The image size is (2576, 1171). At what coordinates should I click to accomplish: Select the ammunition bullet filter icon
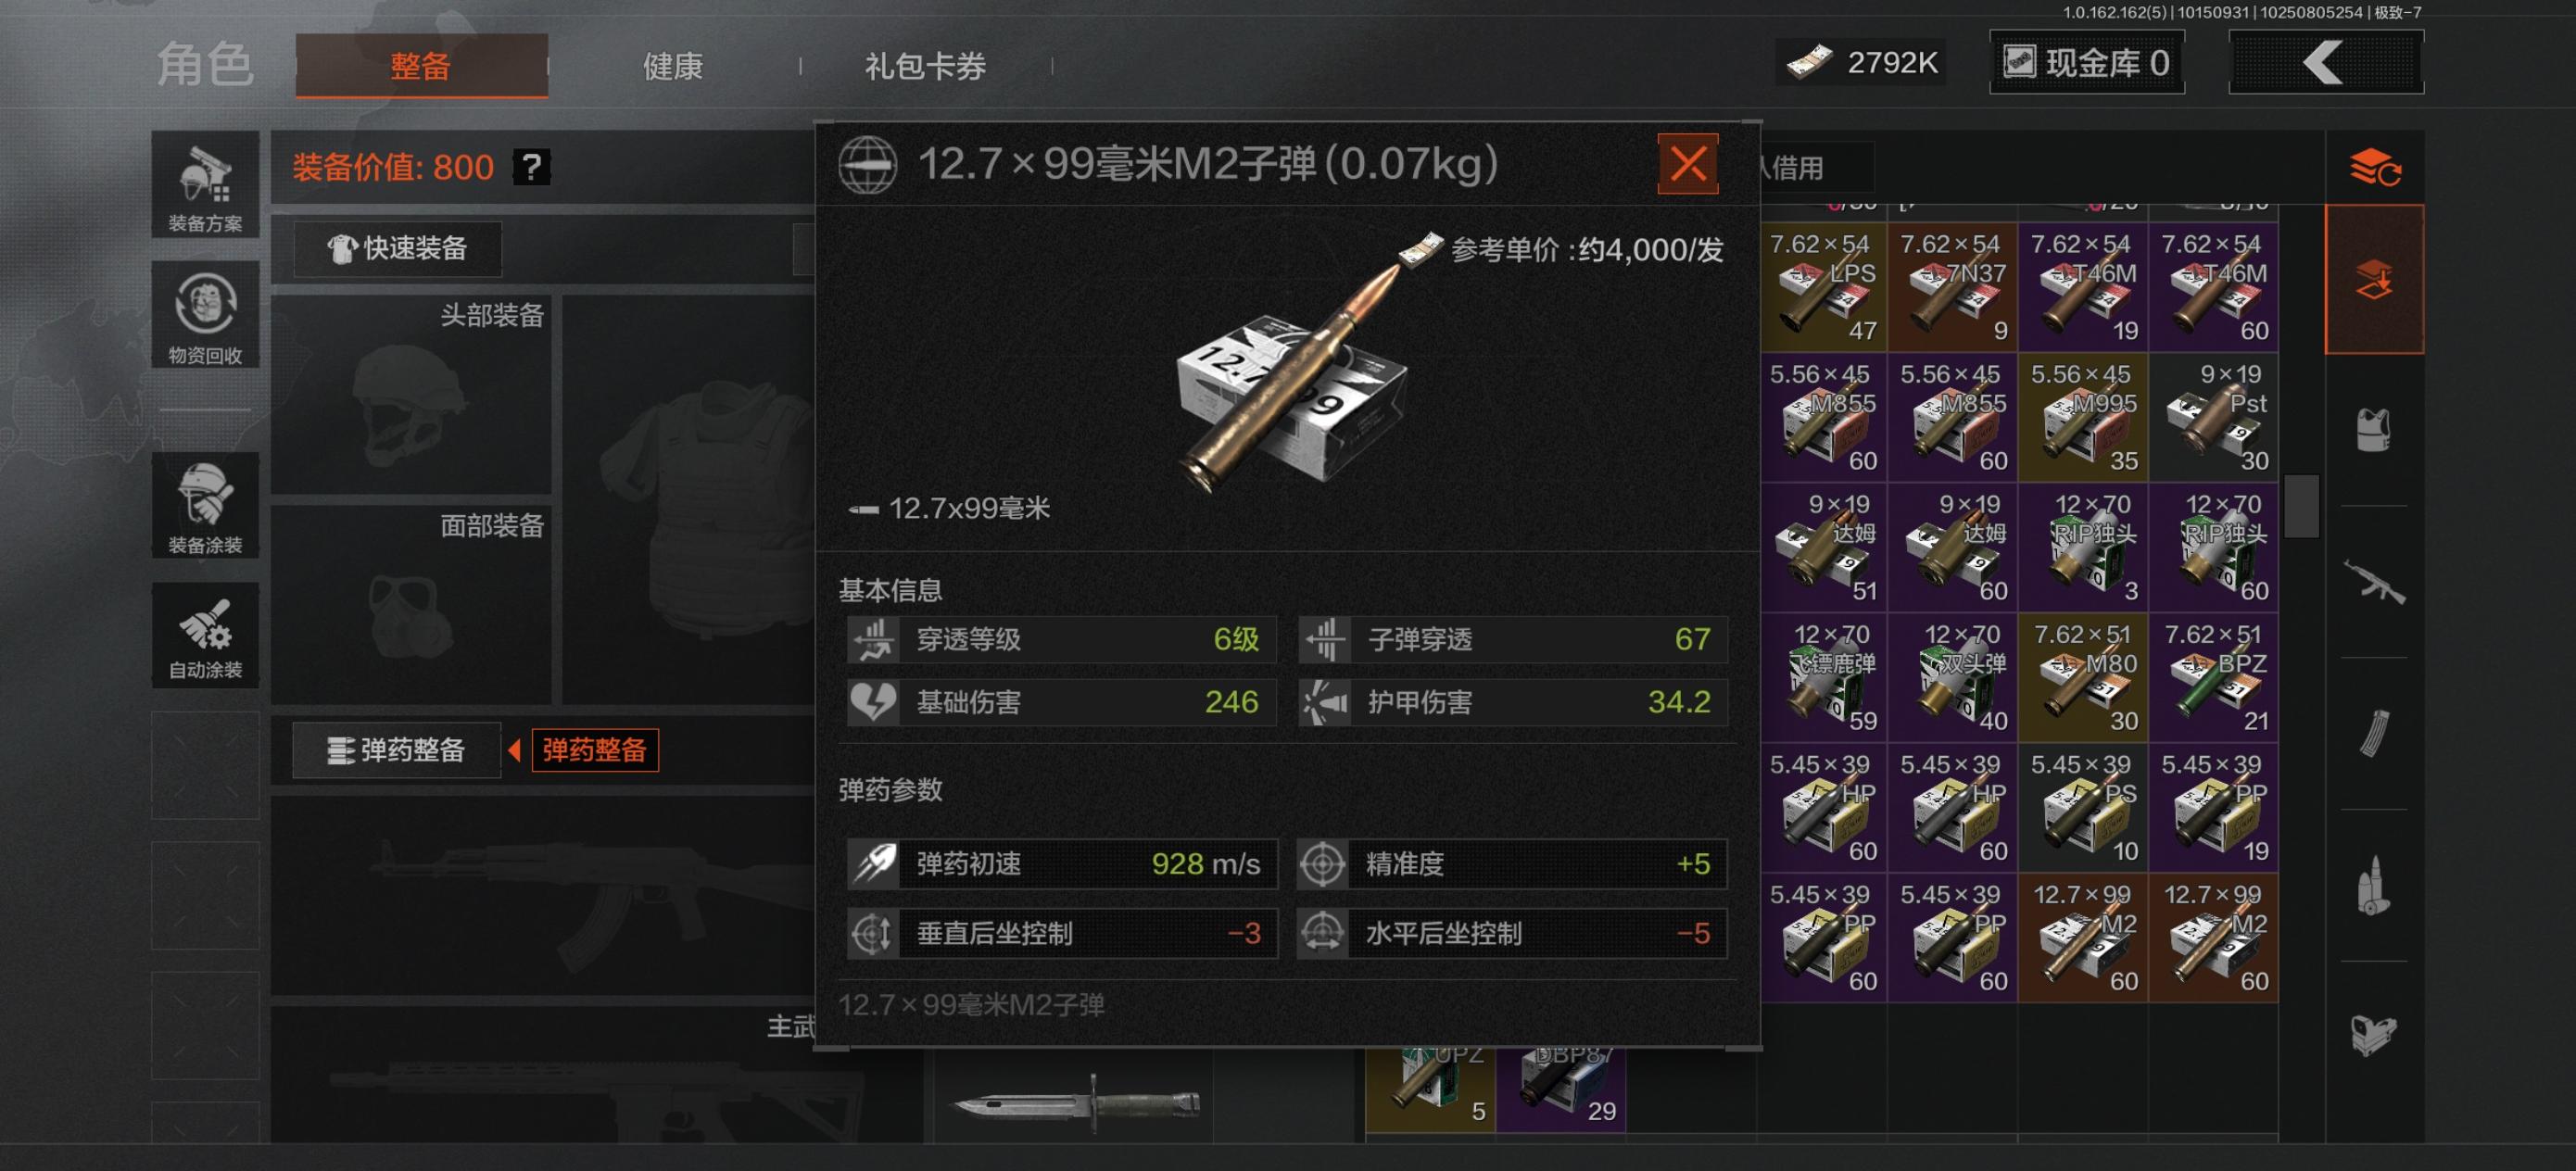click(x=2374, y=886)
